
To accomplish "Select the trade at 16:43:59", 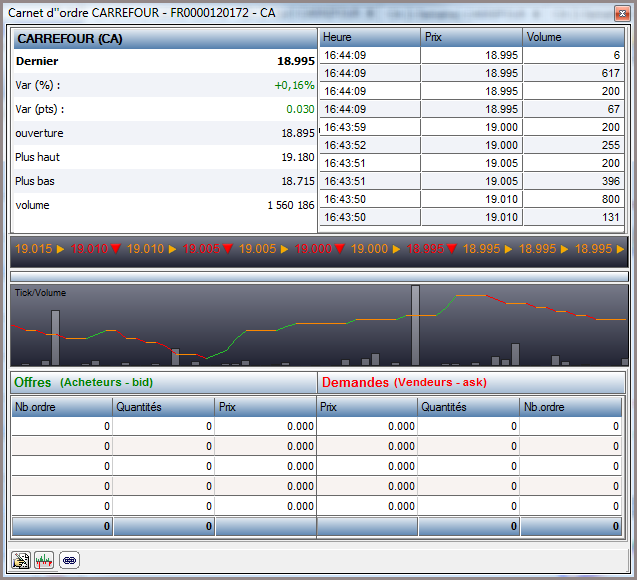I will pyautogui.click(x=472, y=127).
